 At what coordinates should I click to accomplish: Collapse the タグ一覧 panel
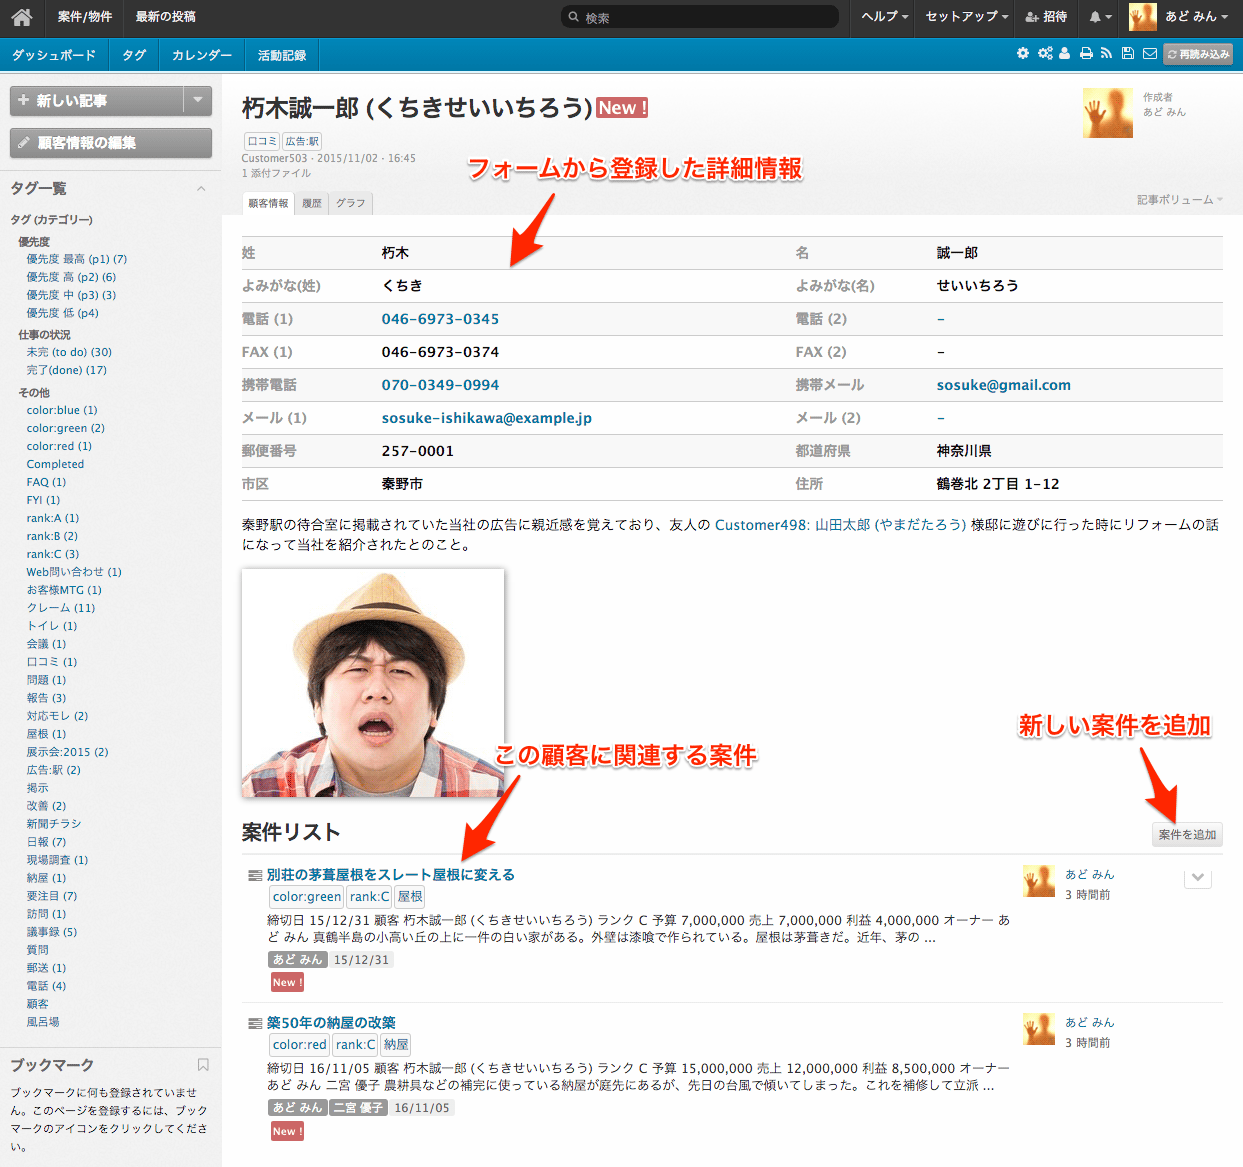pyautogui.click(x=201, y=188)
